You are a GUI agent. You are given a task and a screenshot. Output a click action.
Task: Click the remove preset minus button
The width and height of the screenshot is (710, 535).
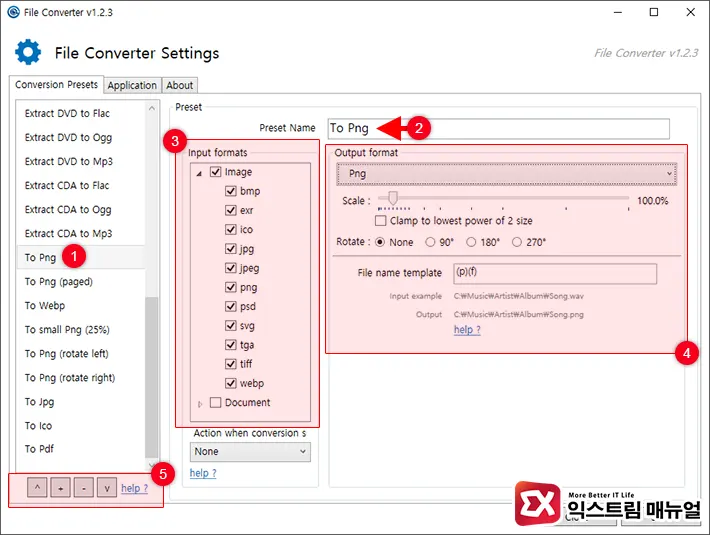[x=83, y=489]
